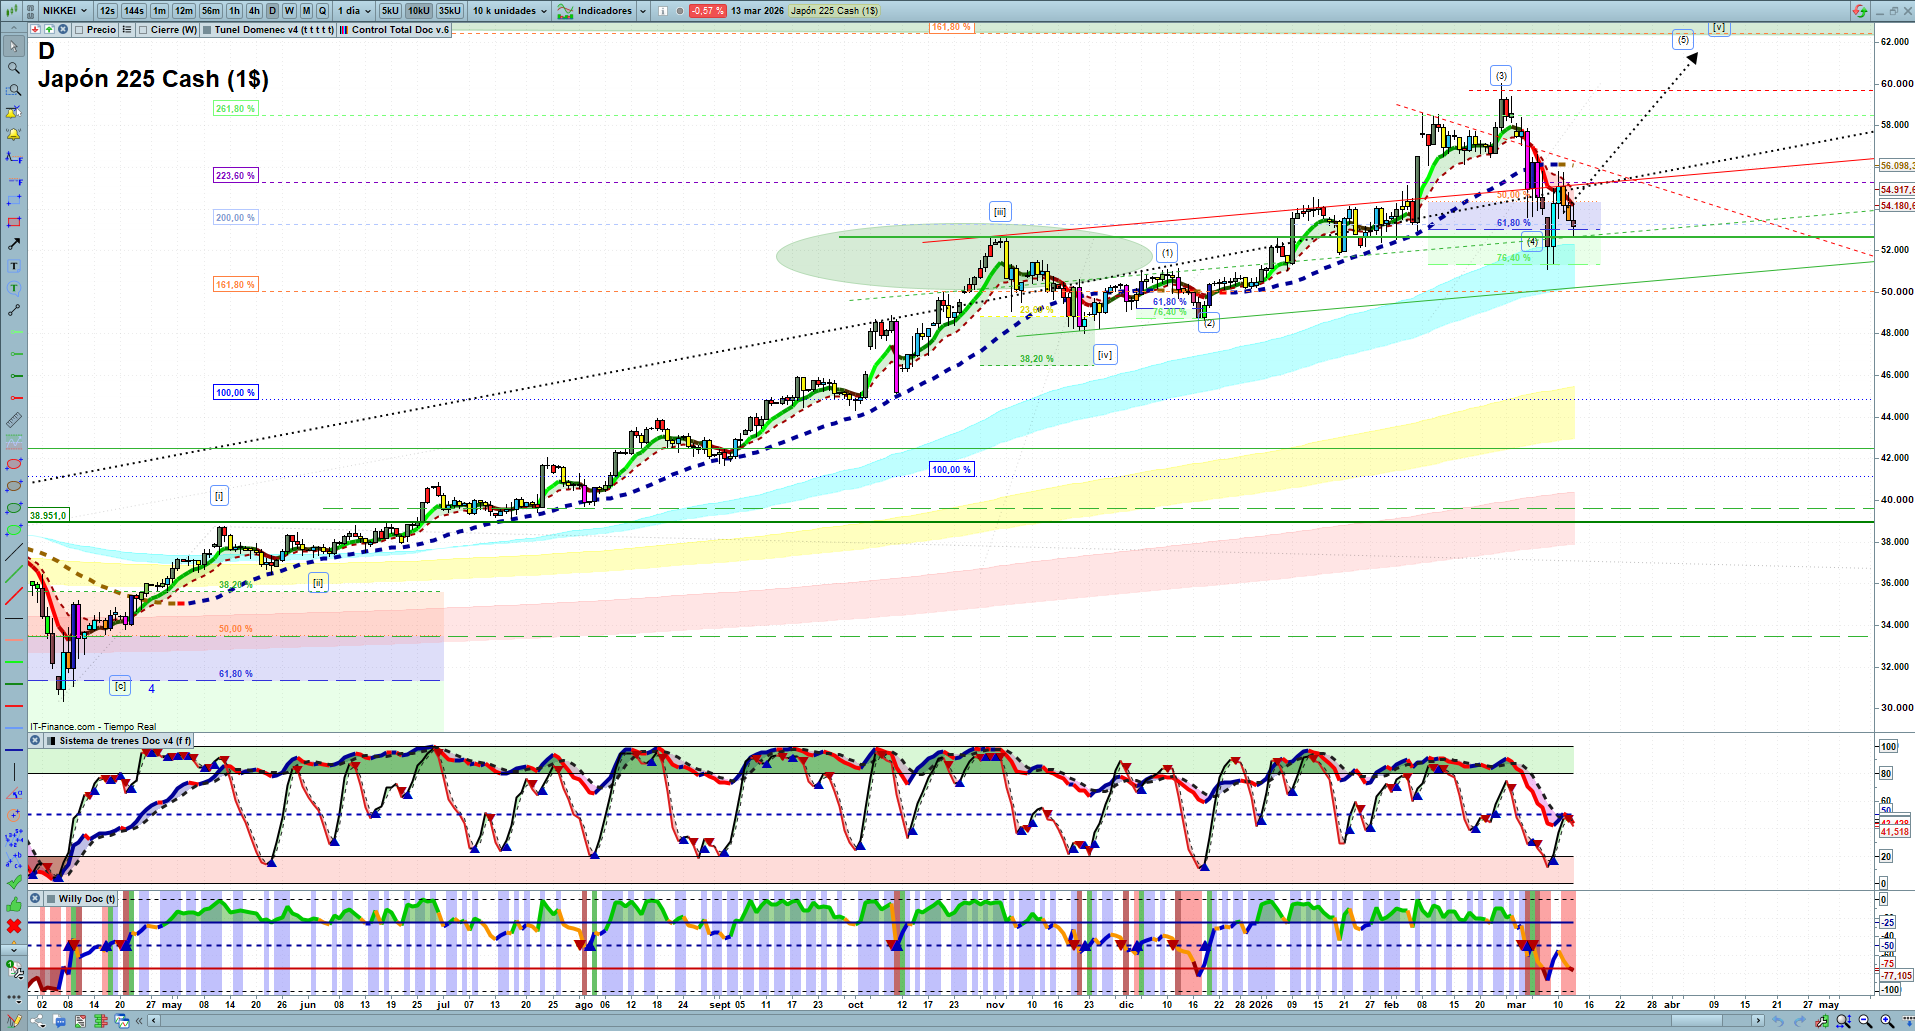Zoom in with bottom-right magnifier plus
The image size is (1915, 1031).
pyautogui.click(x=1887, y=1021)
